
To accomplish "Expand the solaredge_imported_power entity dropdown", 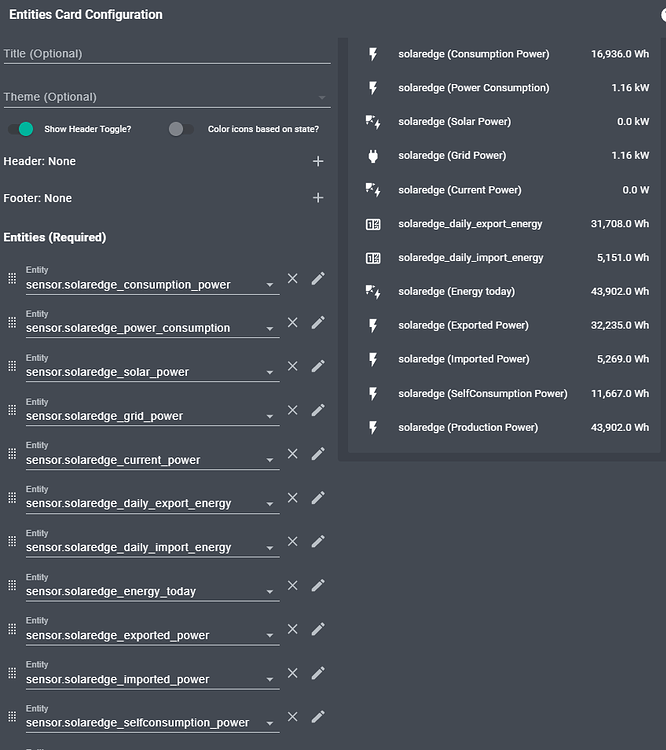I will pyautogui.click(x=270, y=680).
